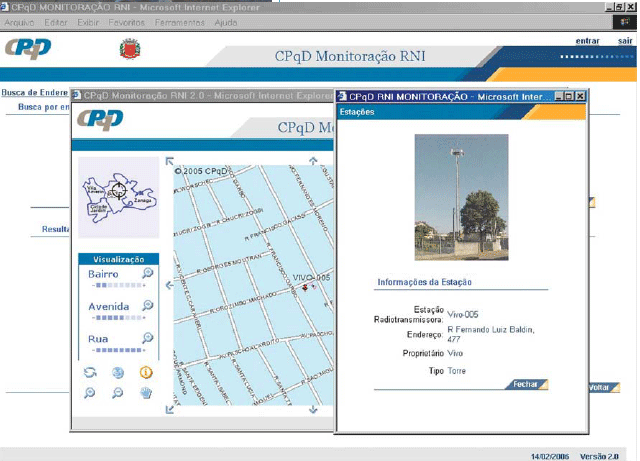Pan the map left with the left arrow
This screenshot has width=640, height=461.
(x=169, y=285)
